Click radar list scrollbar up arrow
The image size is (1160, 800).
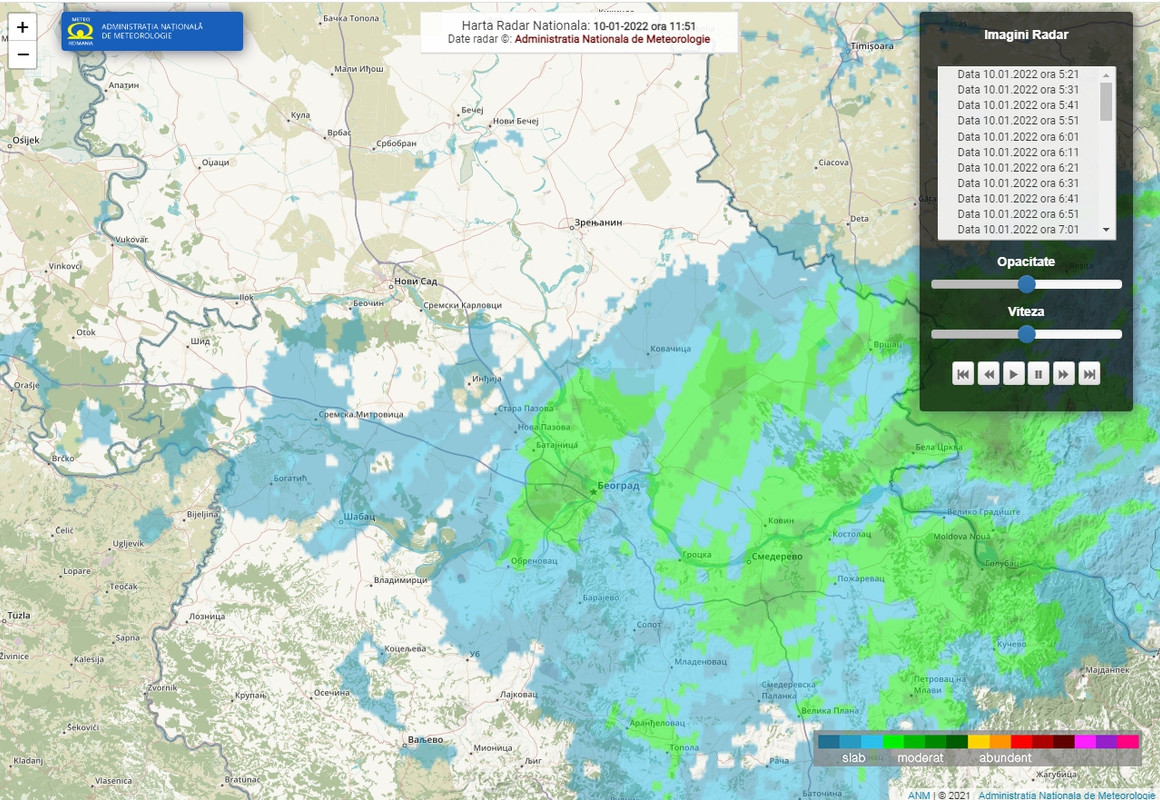(x=1106, y=75)
